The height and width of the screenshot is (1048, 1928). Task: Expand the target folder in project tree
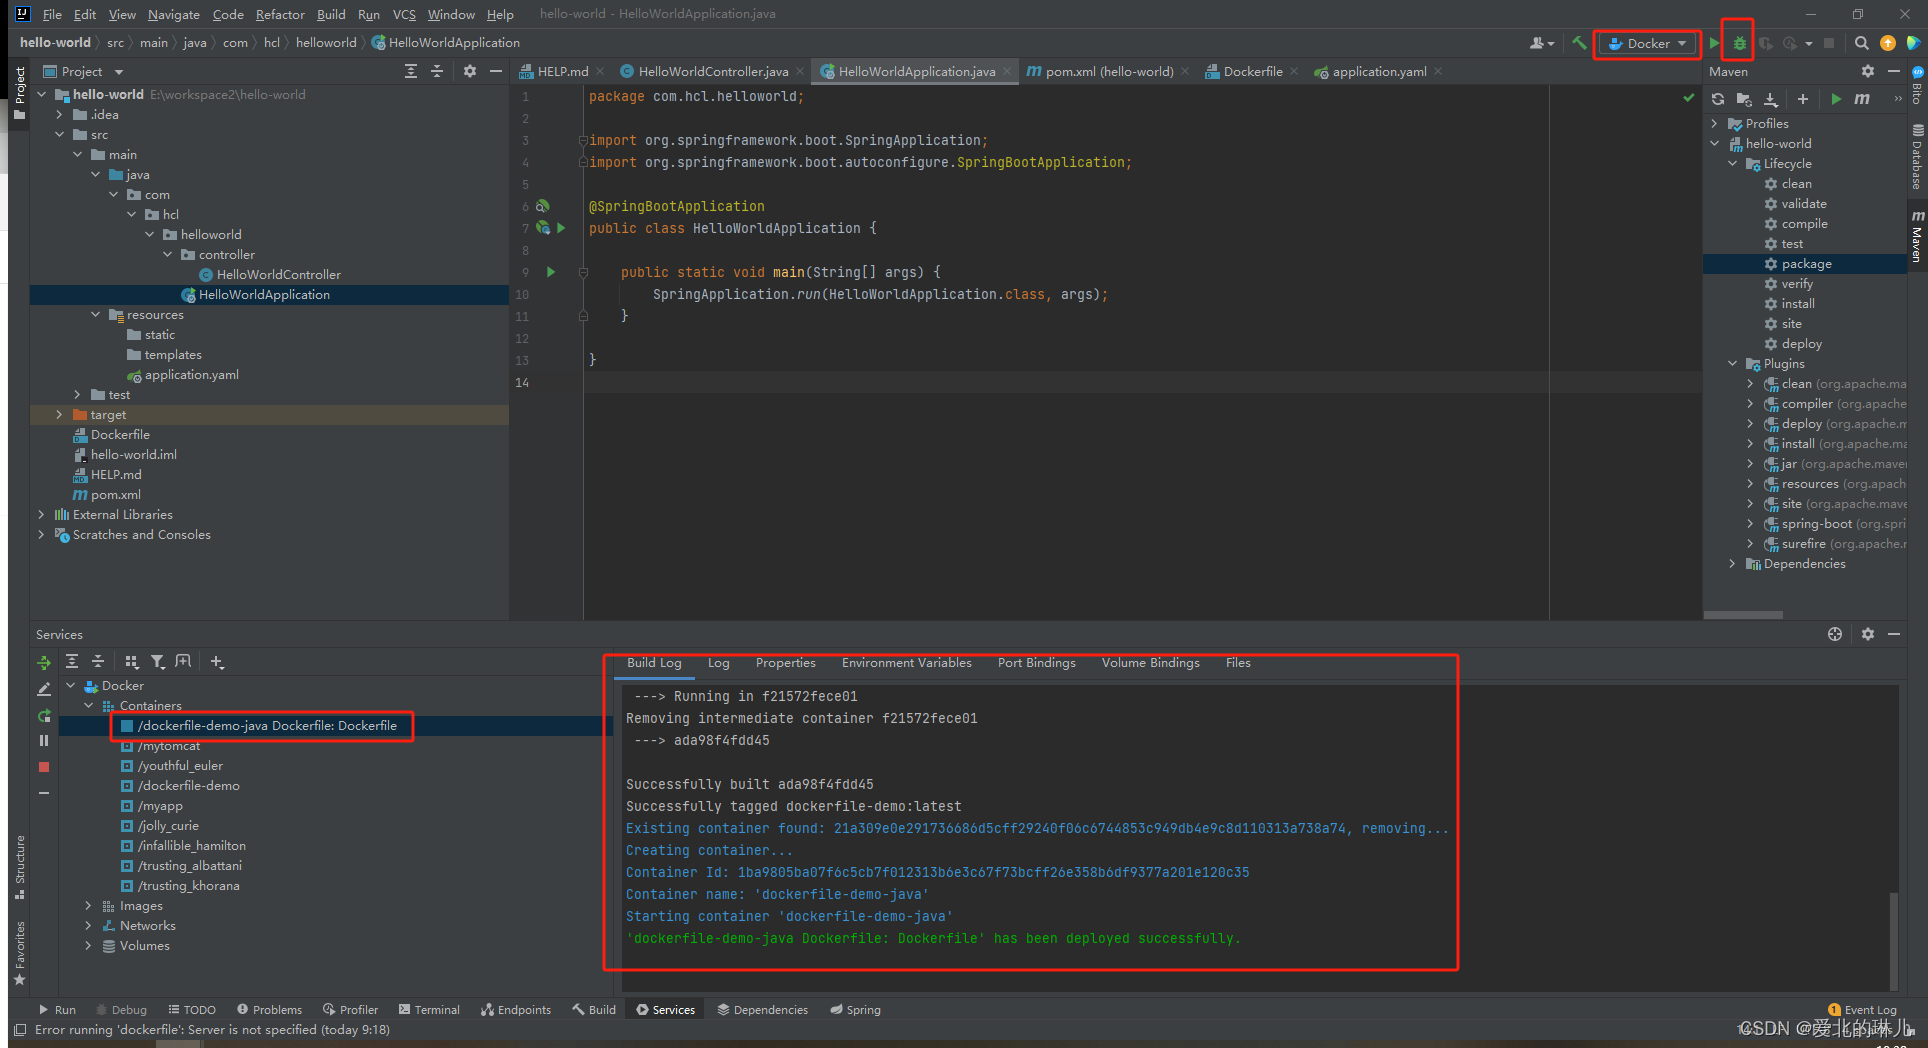coord(59,415)
